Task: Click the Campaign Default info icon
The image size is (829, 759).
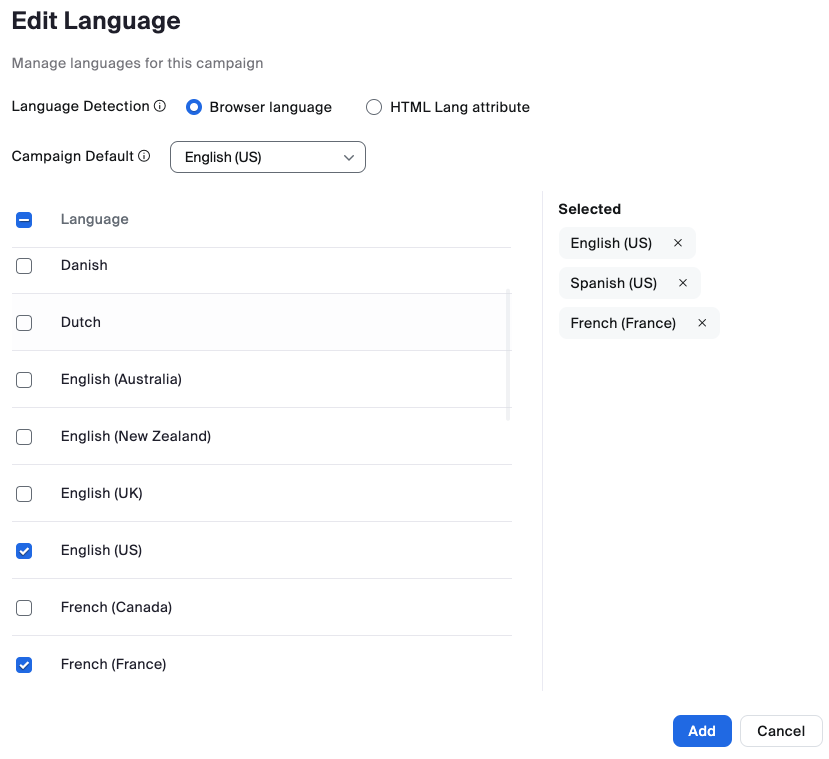Action: (x=144, y=156)
